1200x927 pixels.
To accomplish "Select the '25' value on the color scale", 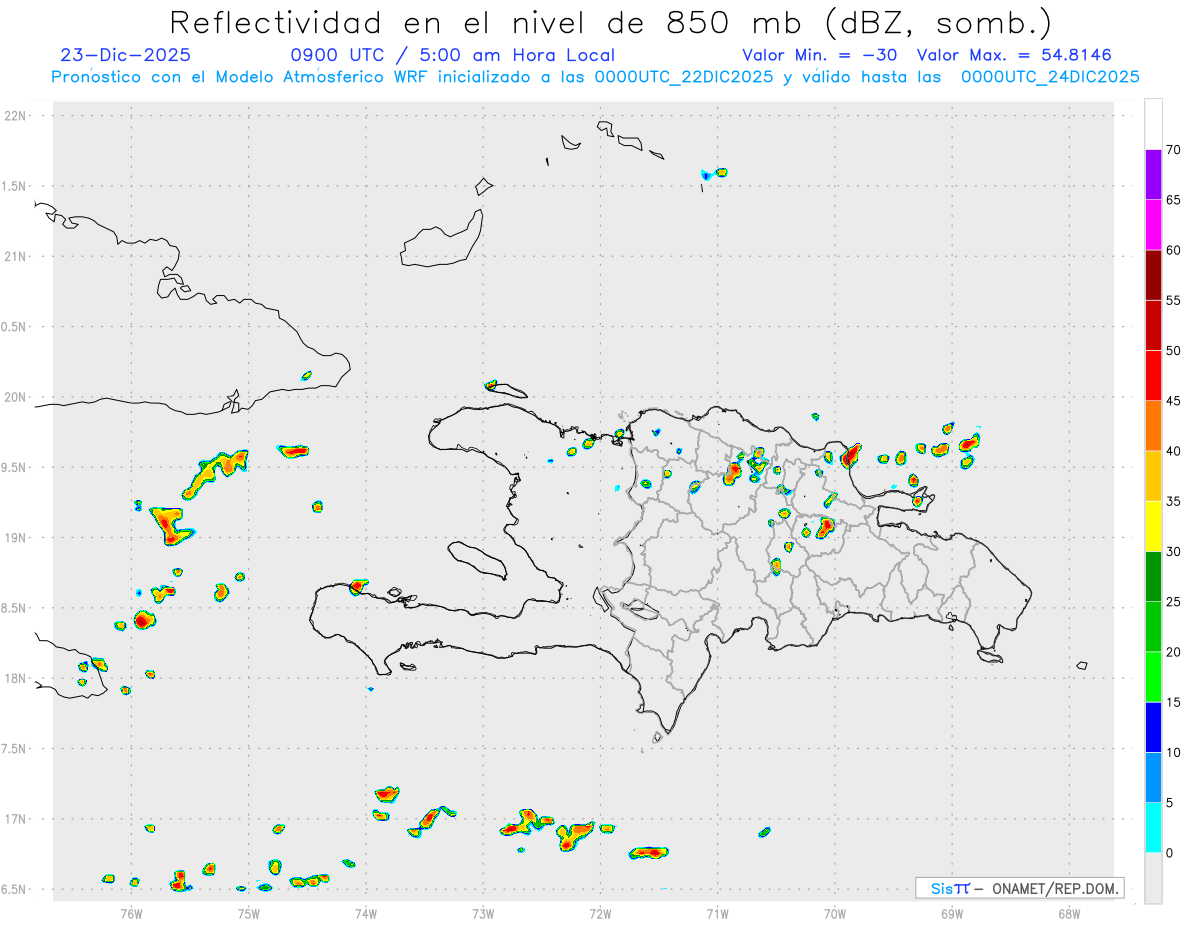I will tap(1173, 602).
